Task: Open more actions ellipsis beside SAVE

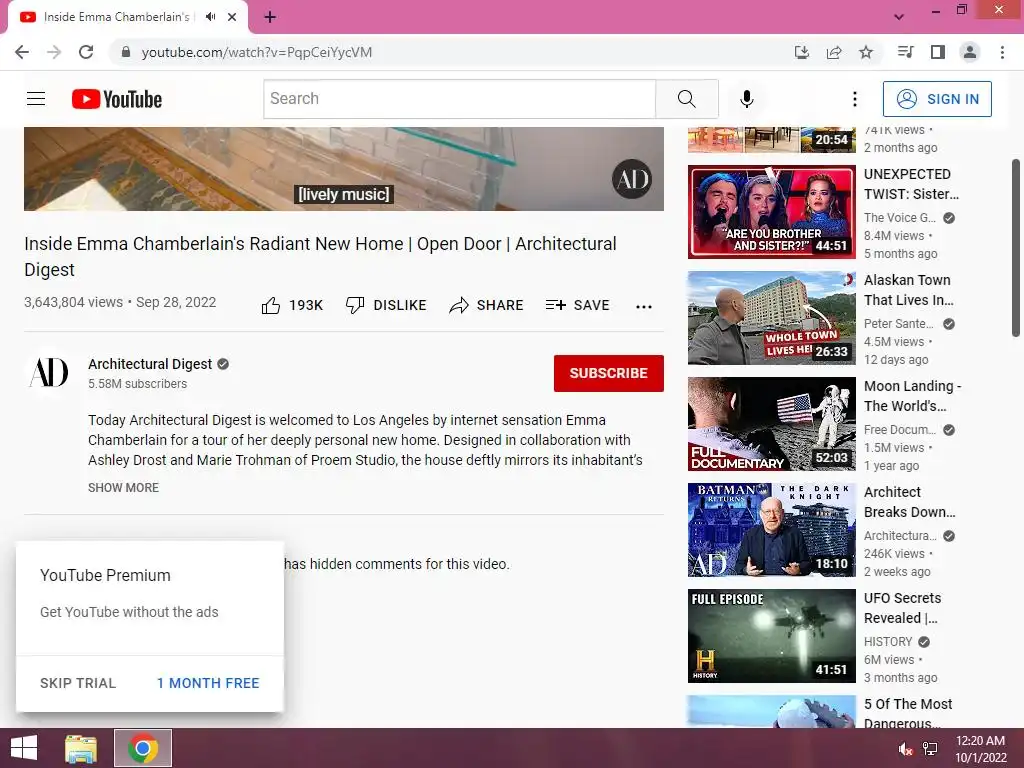Action: point(644,306)
